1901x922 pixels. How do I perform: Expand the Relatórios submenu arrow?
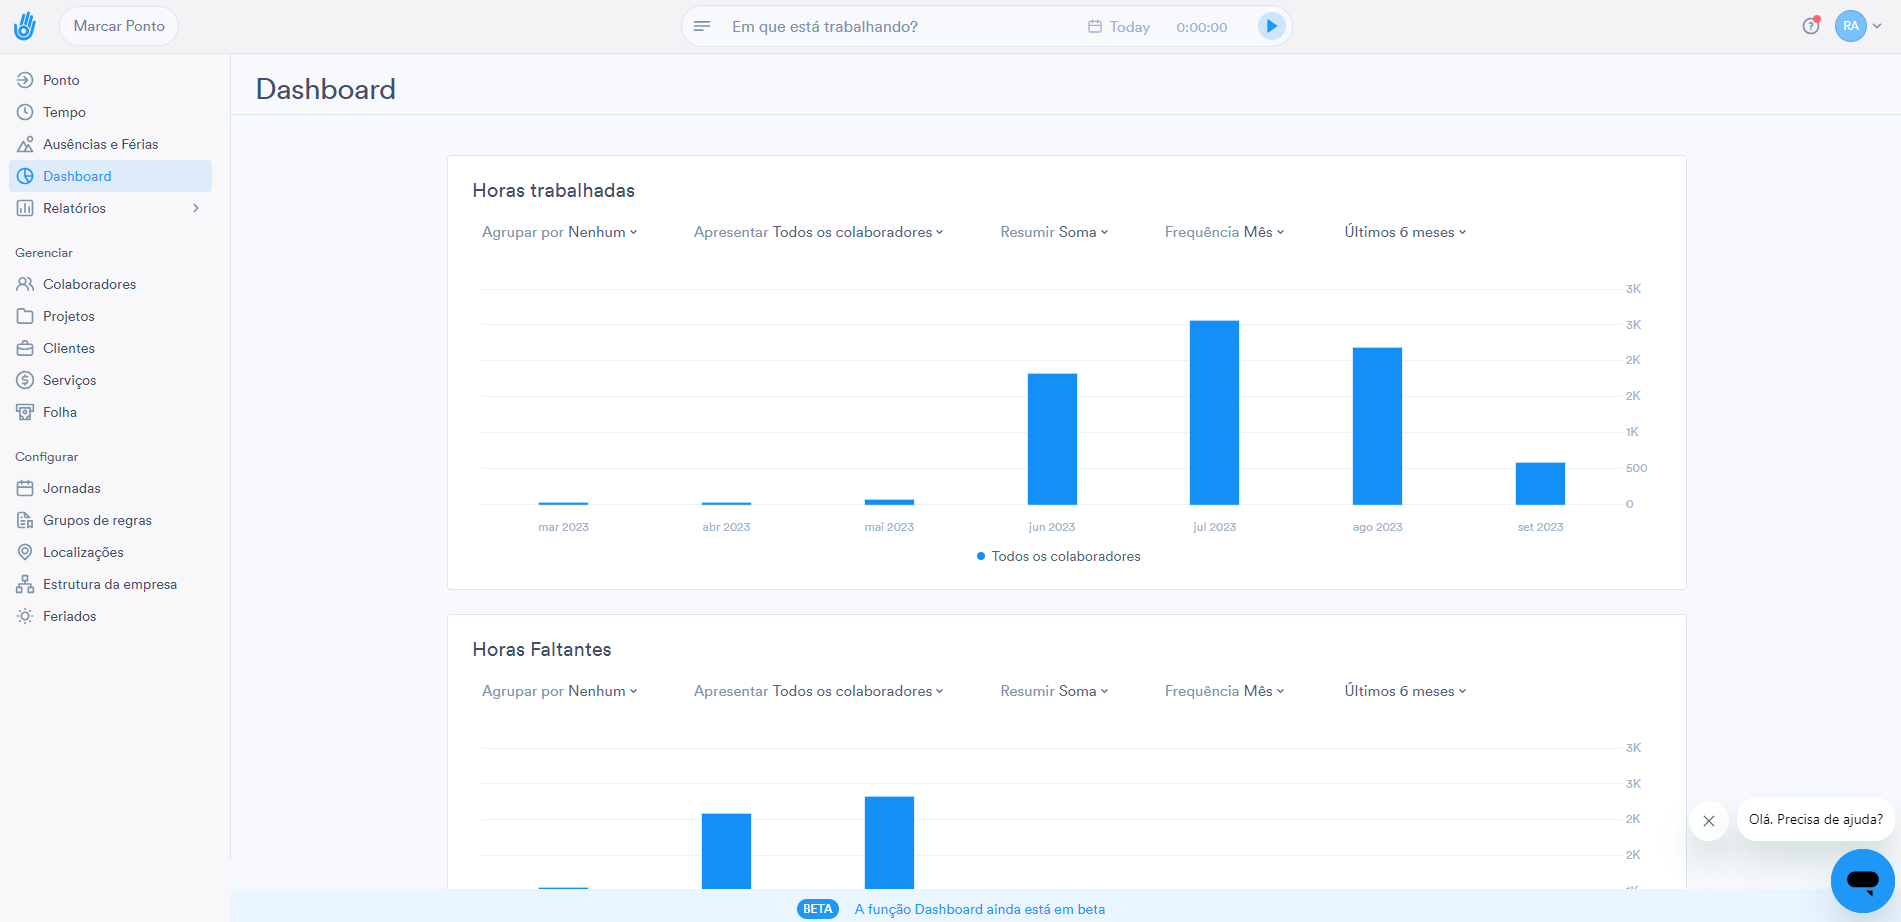coord(196,208)
